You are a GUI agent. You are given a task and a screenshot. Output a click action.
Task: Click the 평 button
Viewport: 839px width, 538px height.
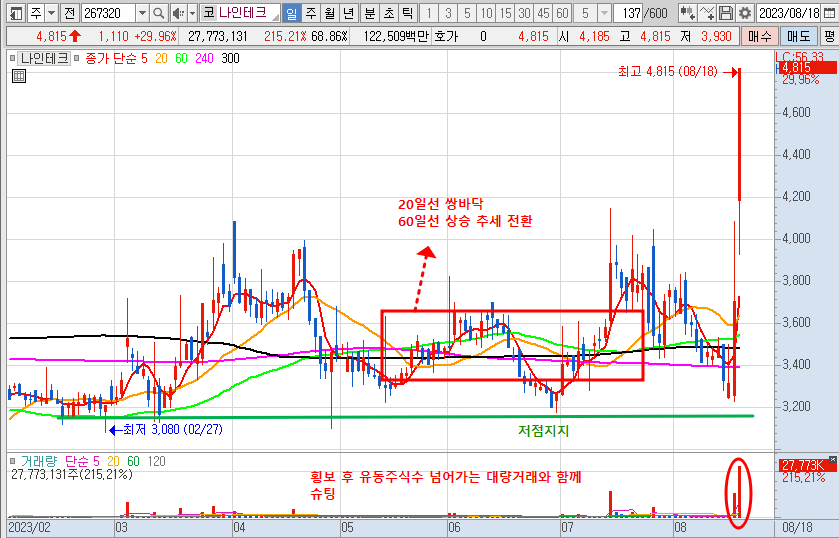coord(829,36)
